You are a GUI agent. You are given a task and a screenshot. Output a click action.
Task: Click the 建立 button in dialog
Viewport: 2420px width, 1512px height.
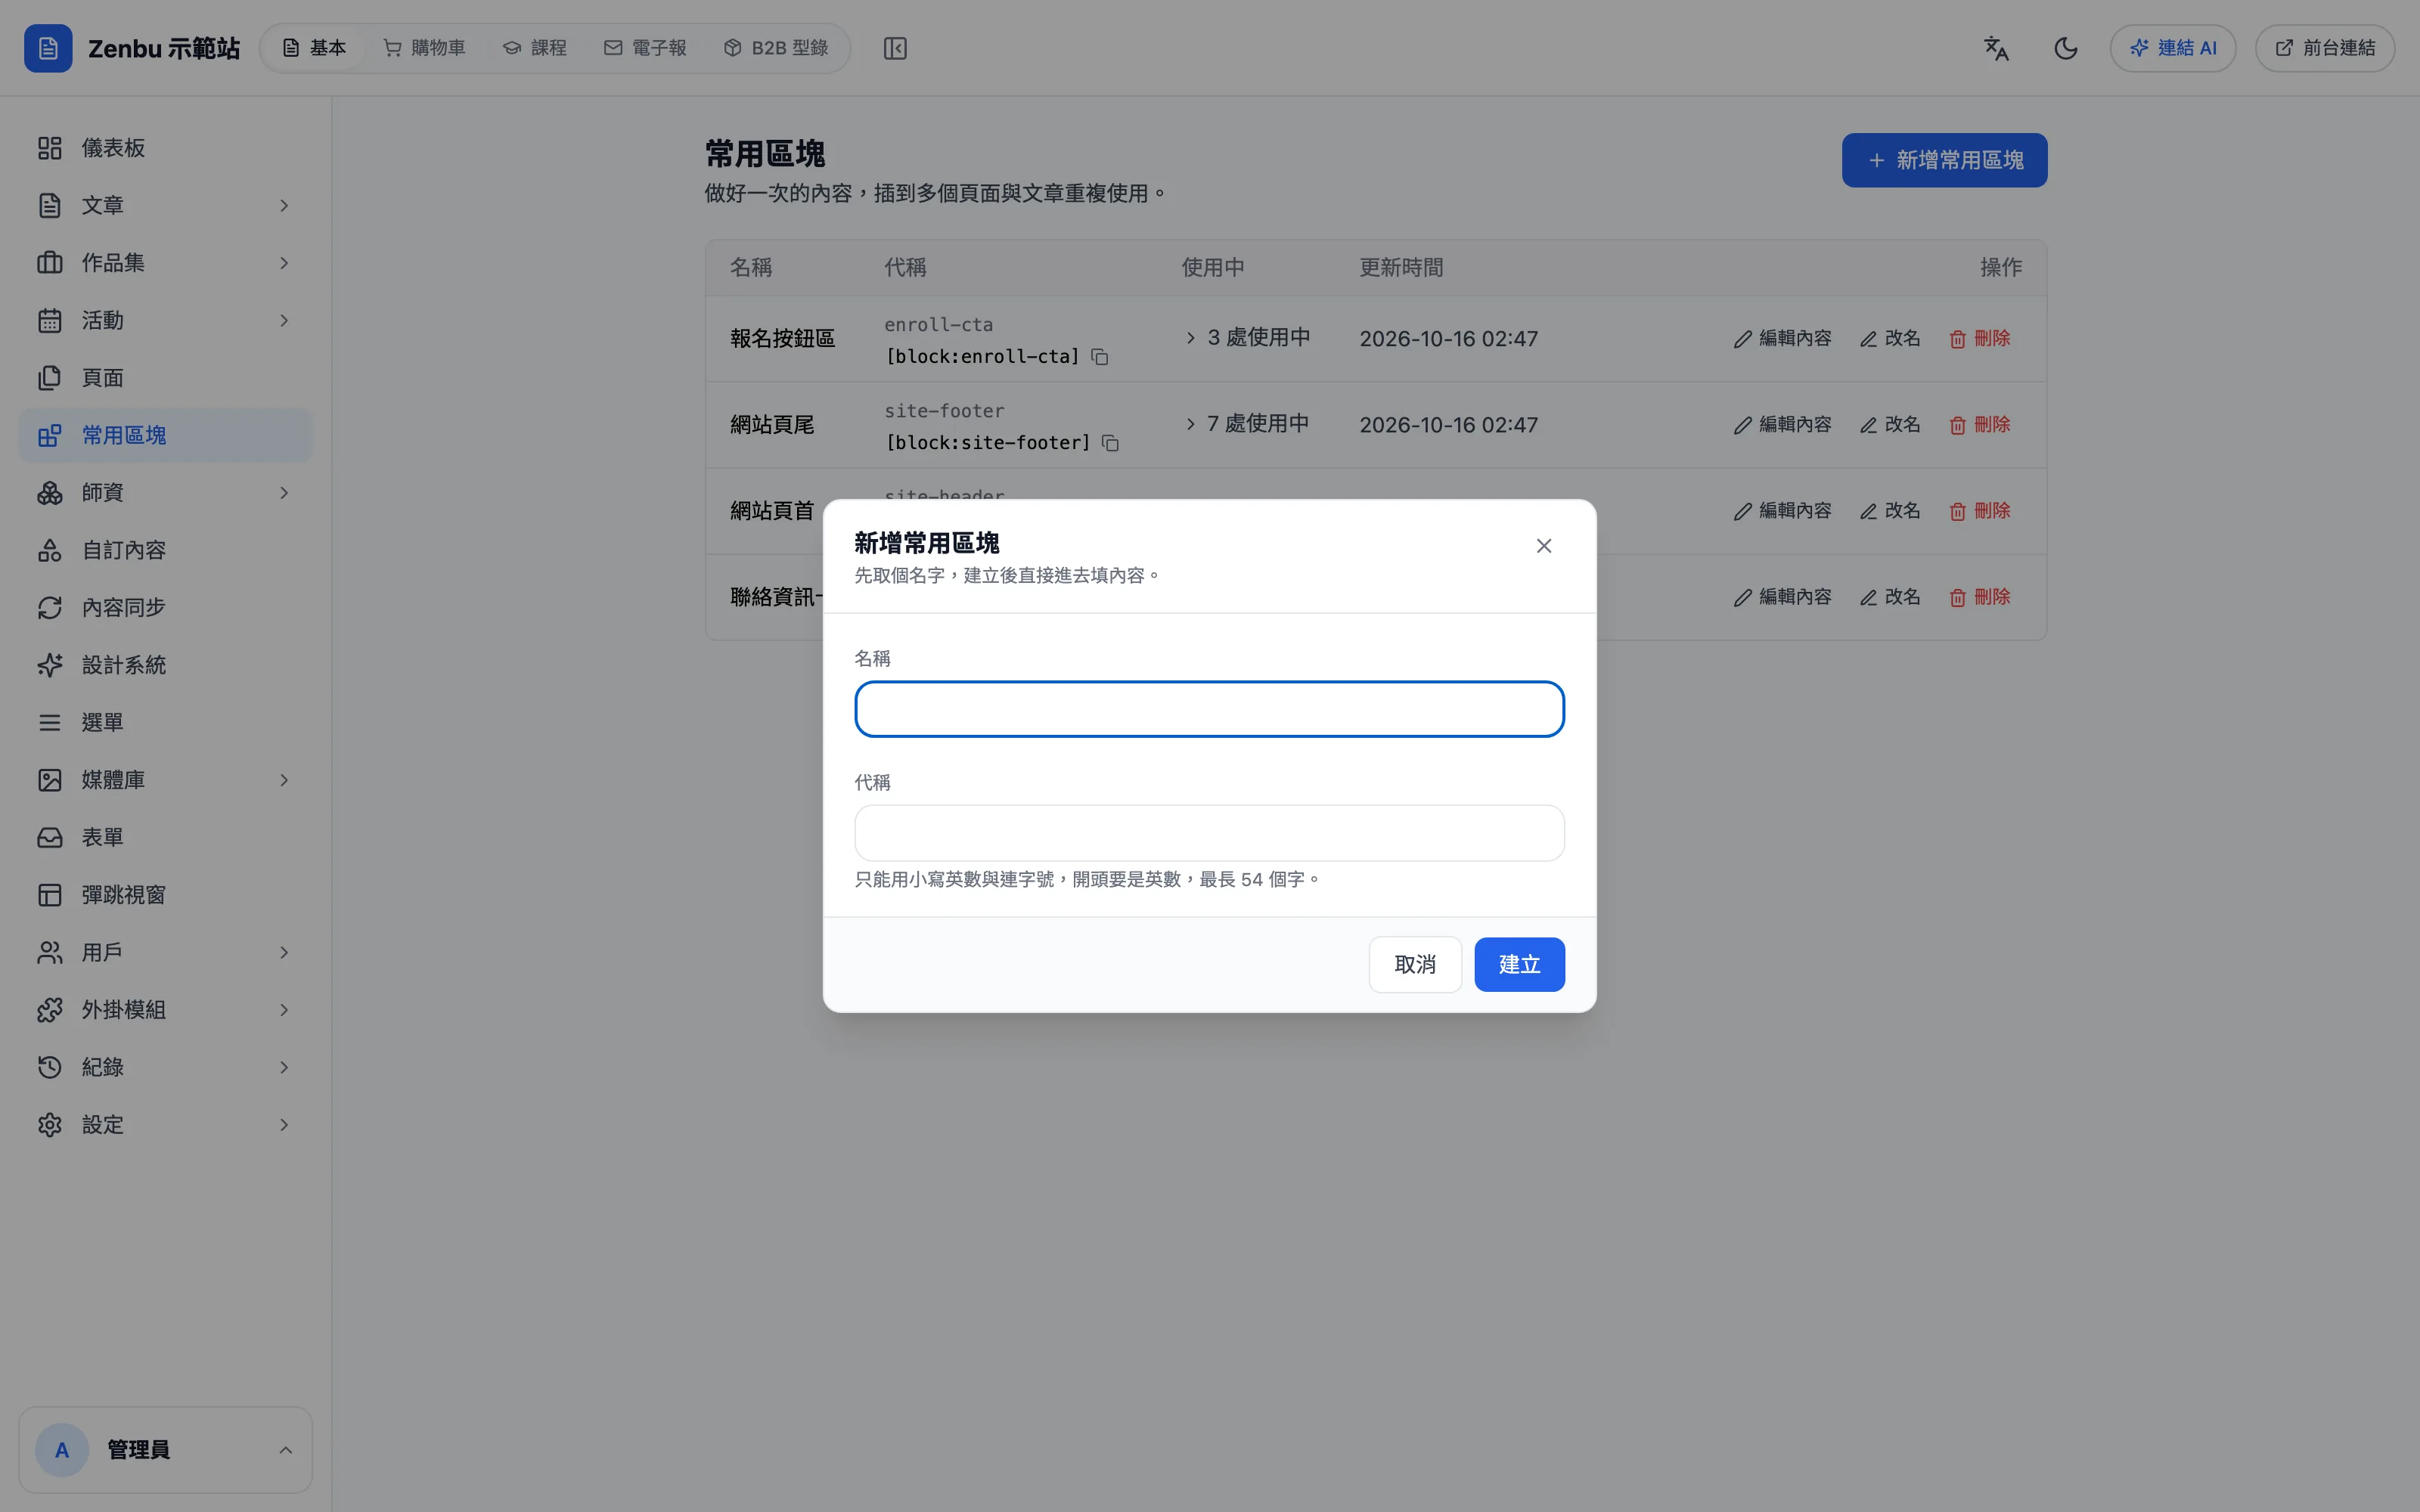(1519, 965)
